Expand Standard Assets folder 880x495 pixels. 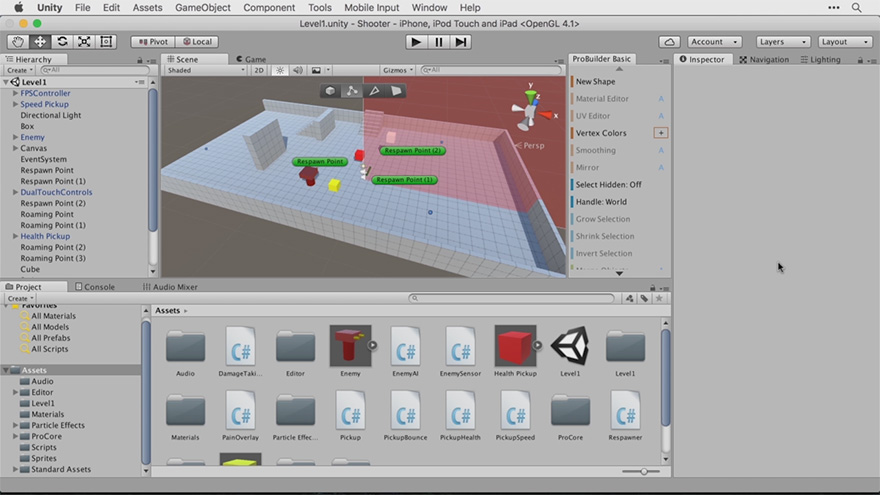(15, 469)
